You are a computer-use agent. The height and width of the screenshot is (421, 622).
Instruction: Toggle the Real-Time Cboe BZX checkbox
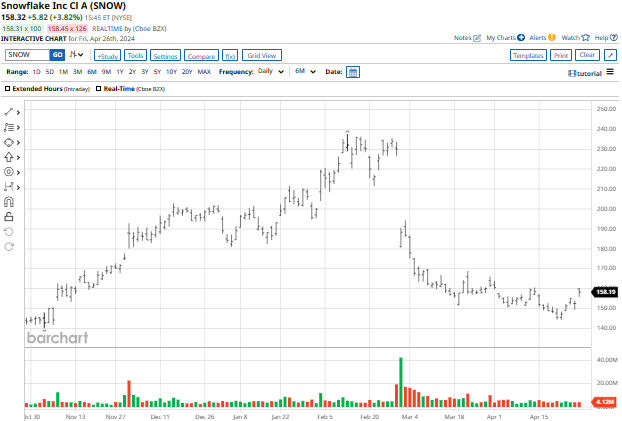pyautogui.click(x=98, y=89)
